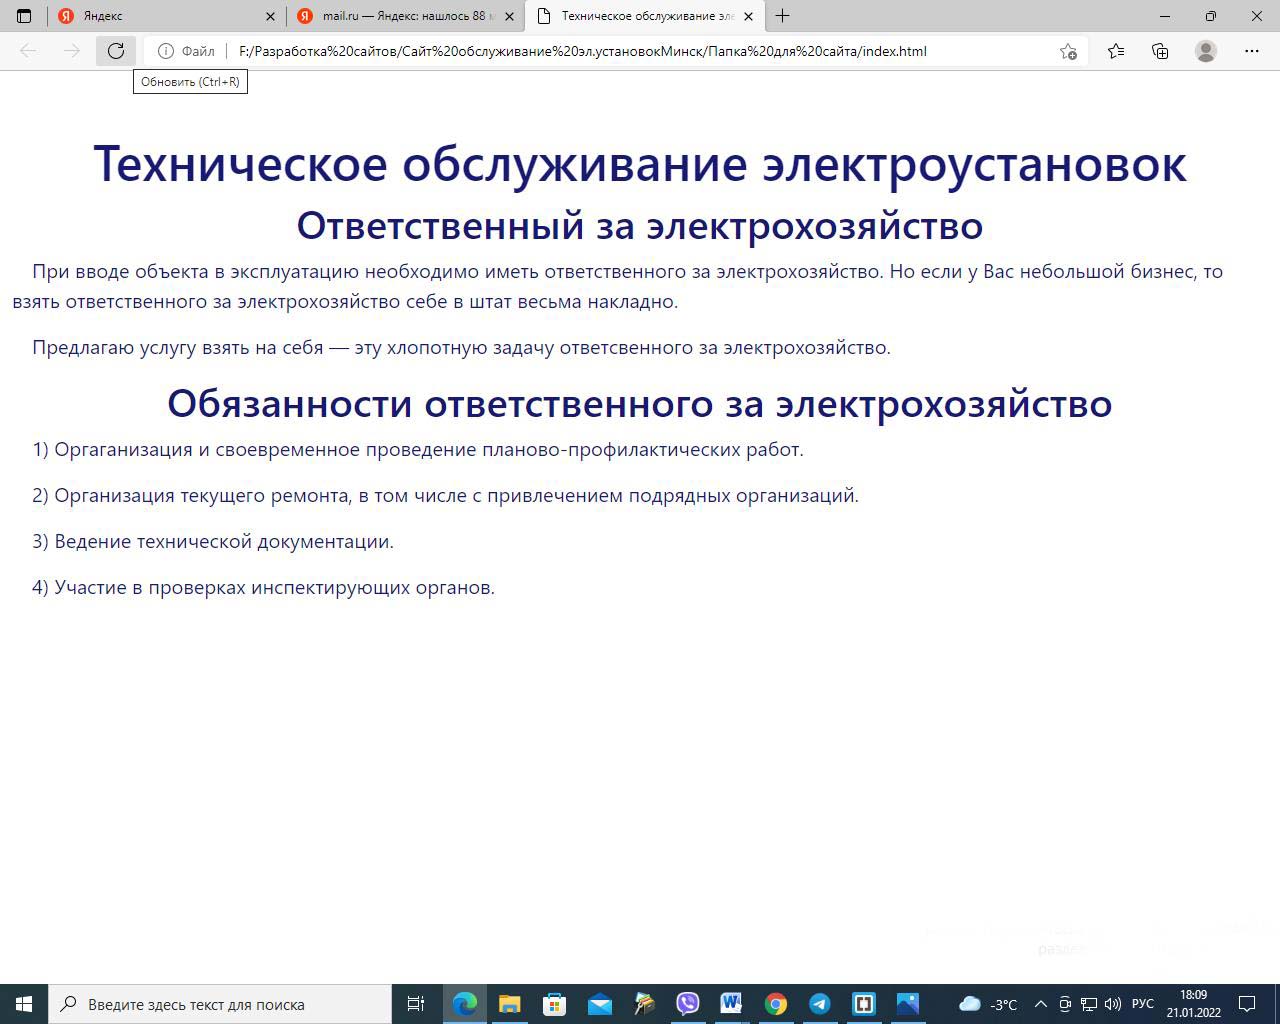1280x1024 pixels.
Task: Click the address bar URL
Action: 582,51
